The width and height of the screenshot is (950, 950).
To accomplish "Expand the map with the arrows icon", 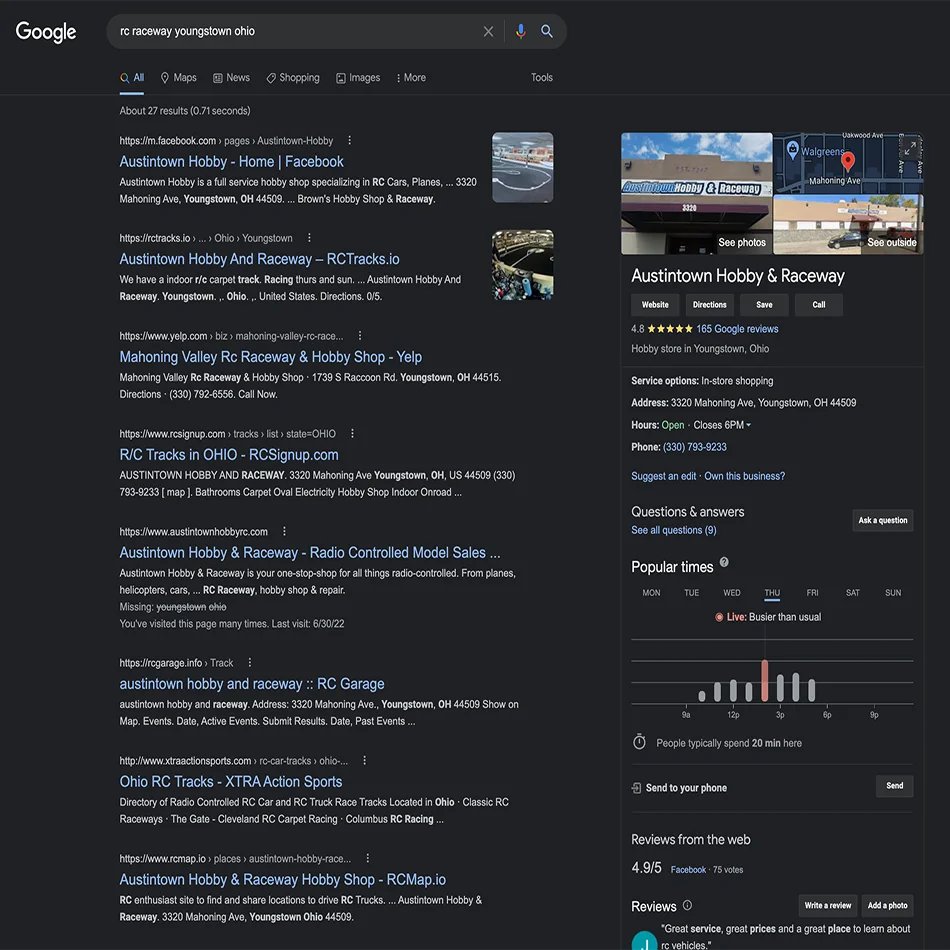I will pos(910,148).
